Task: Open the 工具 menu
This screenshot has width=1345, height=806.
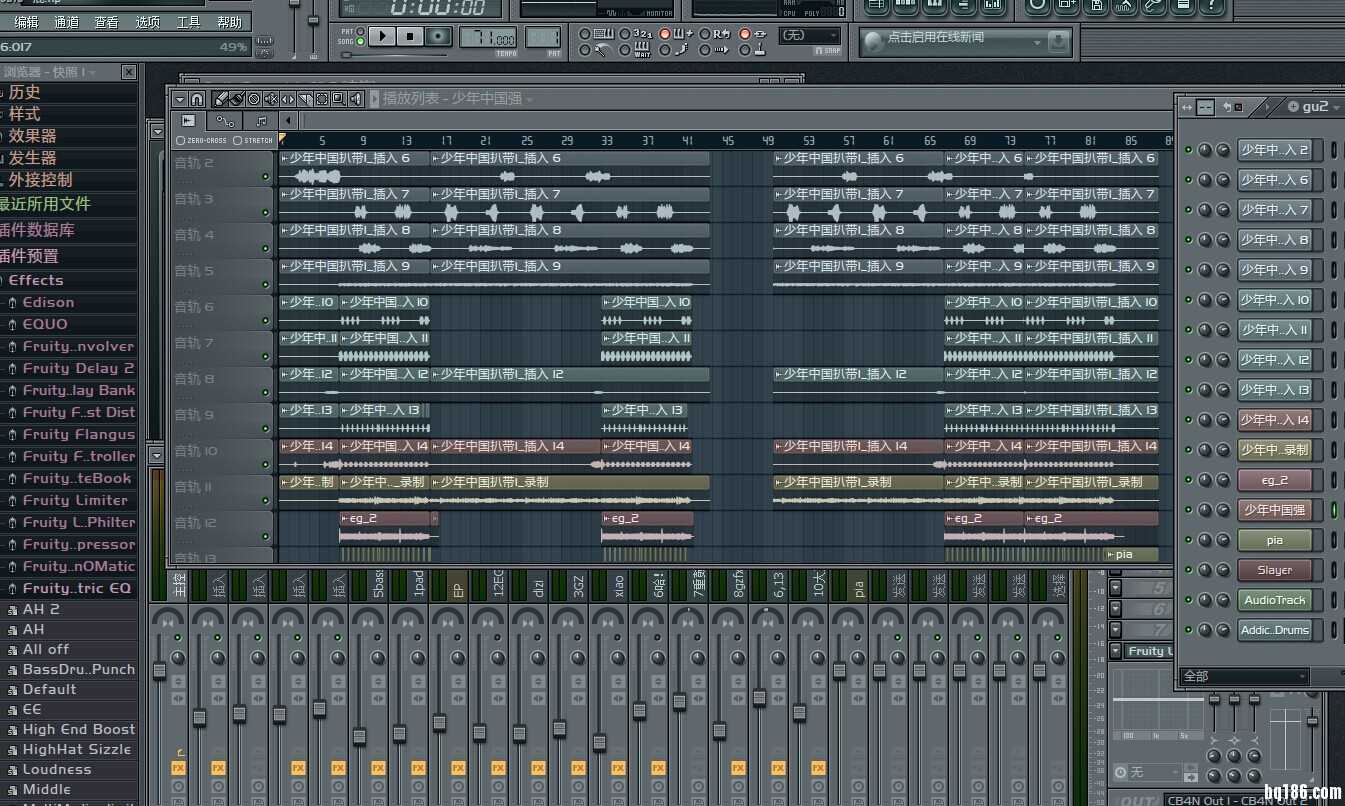Action: point(188,22)
